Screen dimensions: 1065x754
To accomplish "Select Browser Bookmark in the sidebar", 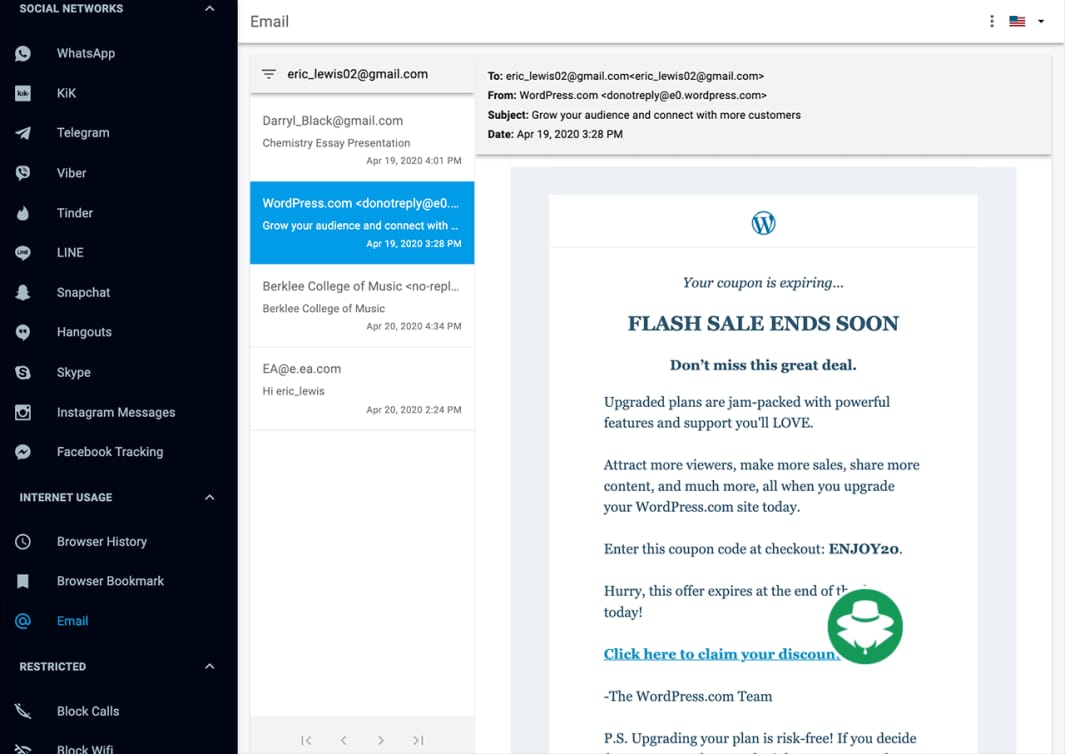I will pos(23,581).
